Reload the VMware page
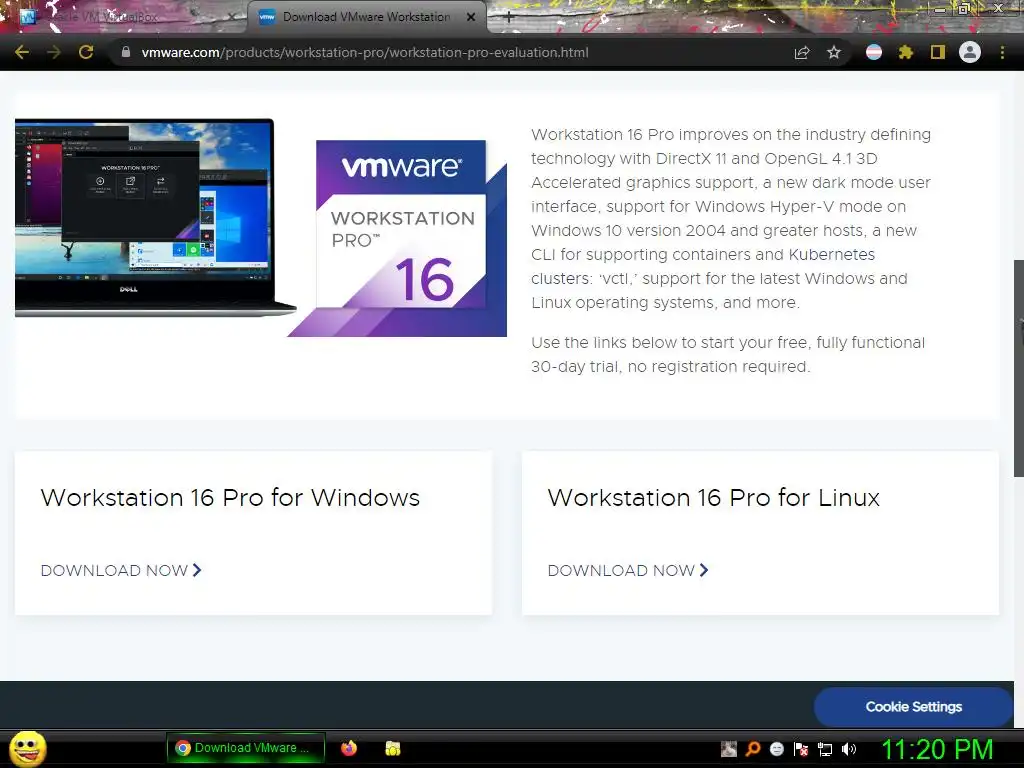1024x768 pixels. [x=86, y=52]
